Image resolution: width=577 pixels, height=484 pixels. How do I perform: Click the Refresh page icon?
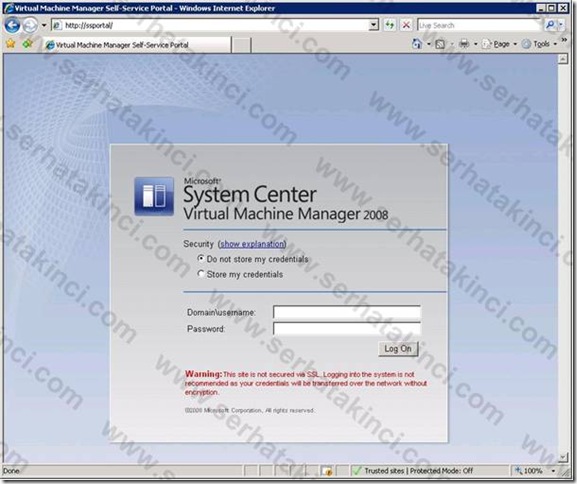[390, 25]
